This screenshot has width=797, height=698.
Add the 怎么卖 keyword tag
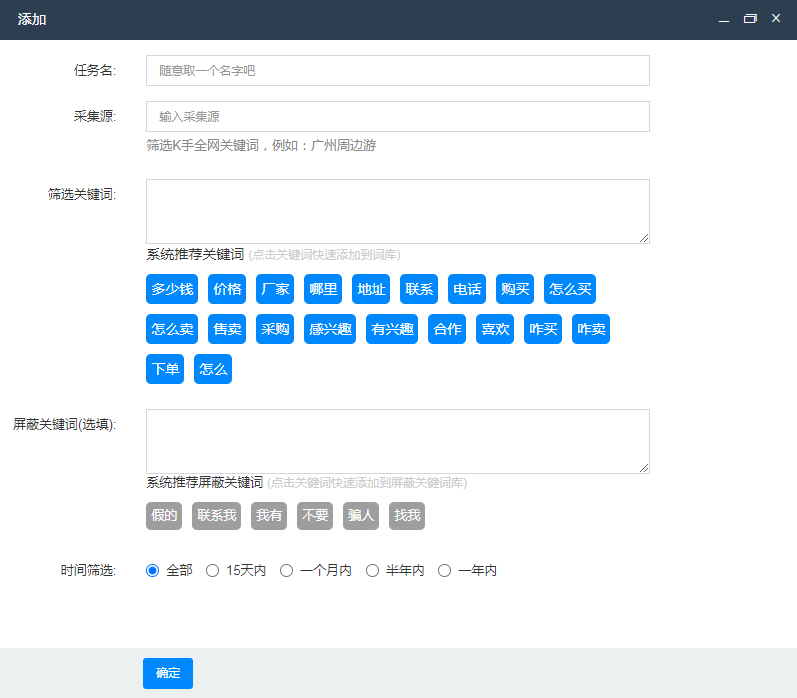click(x=172, y=329)
